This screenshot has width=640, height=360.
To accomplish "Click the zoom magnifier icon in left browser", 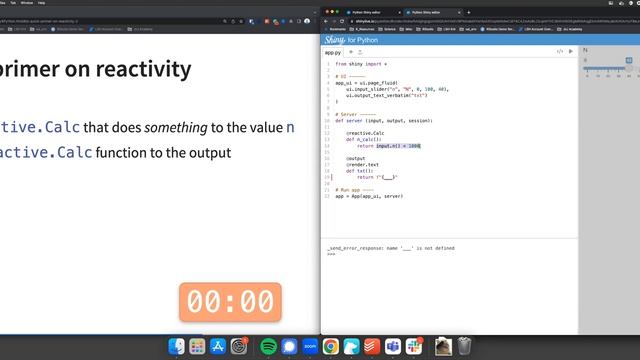I will pyautogui.click(x=224, y=21).
